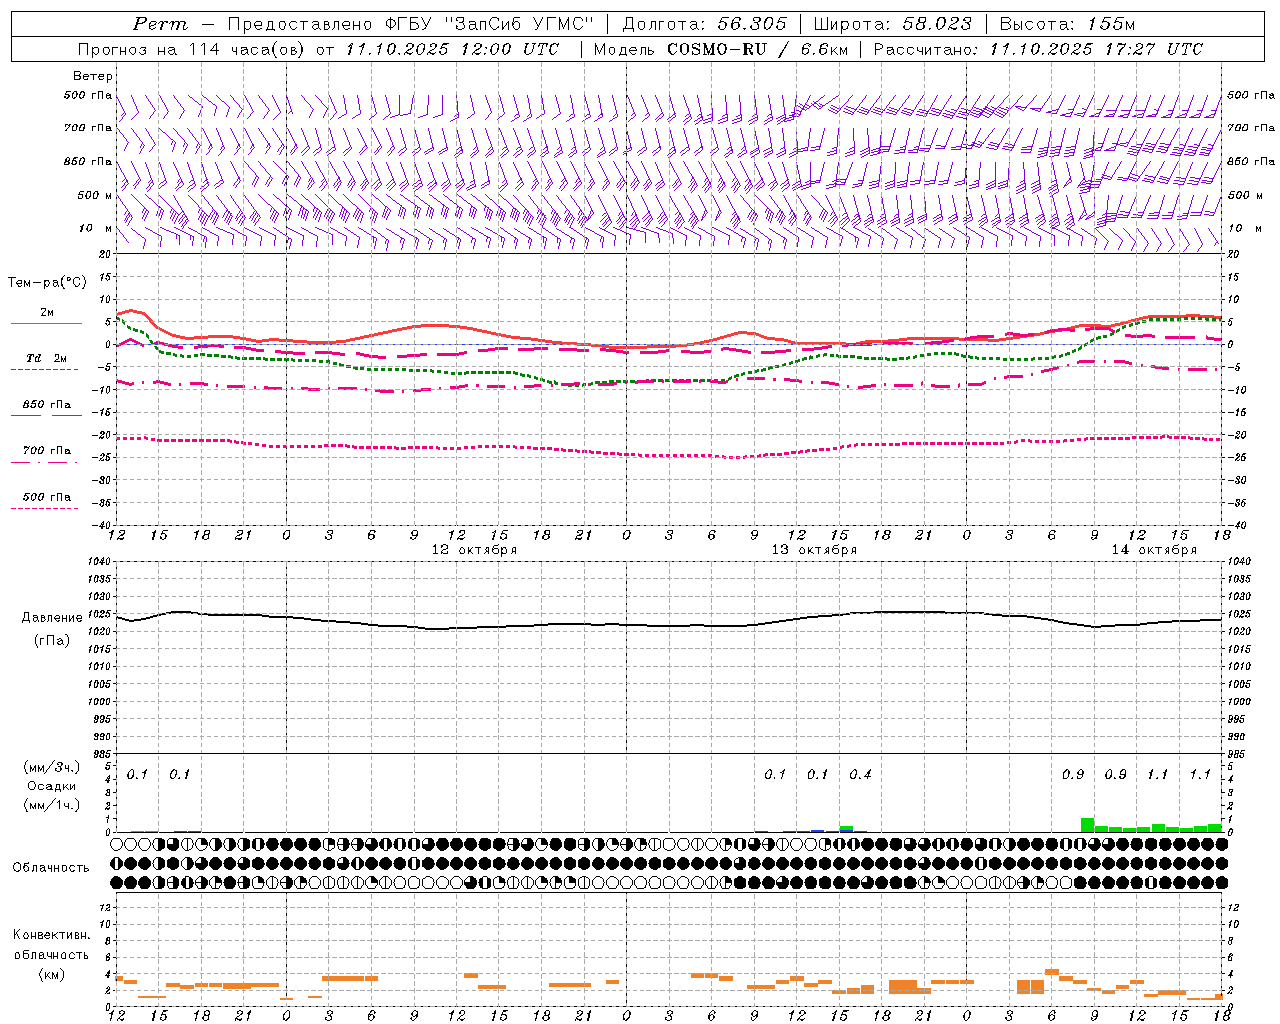Click the '0.4' precipitation amount value
This screenshot has height=1024, width=1280.
tap(860, 774)
